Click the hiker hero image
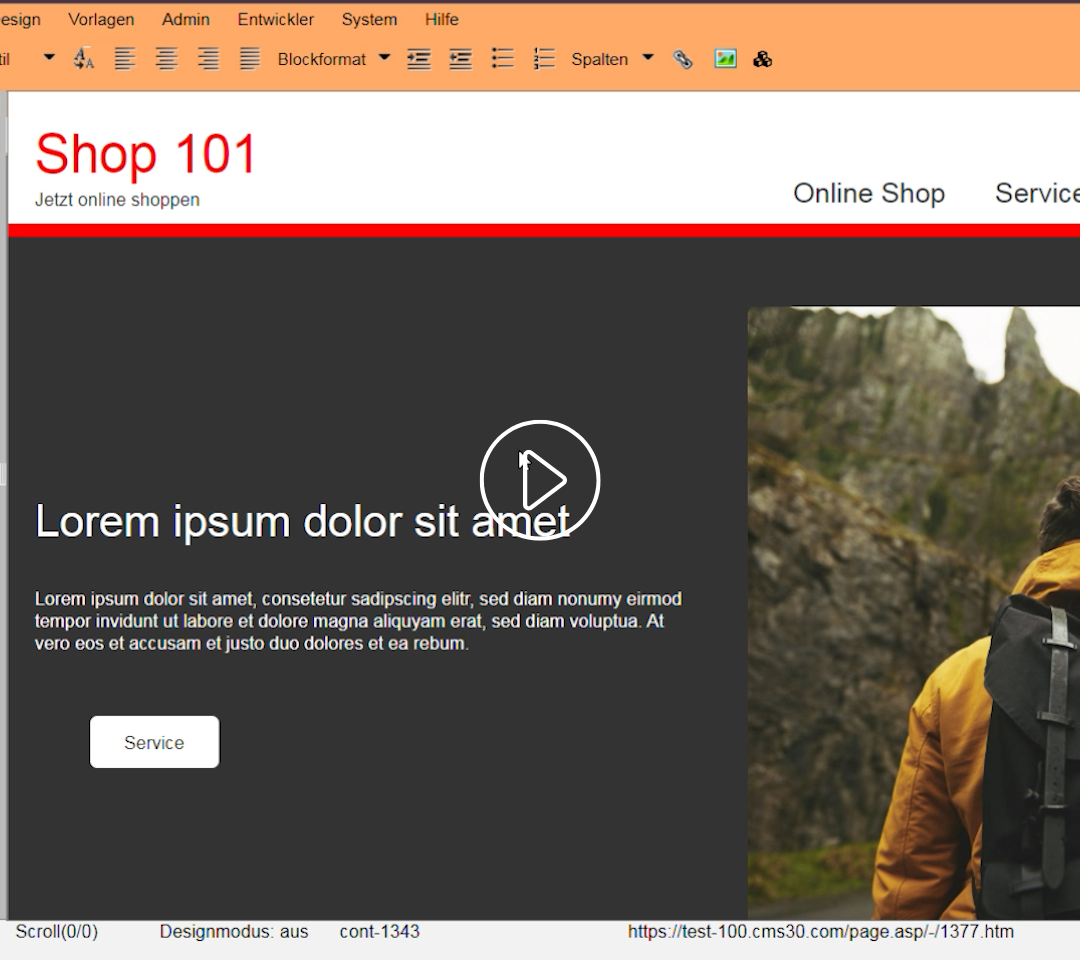The image size is (1080, 960). point(913,613)
